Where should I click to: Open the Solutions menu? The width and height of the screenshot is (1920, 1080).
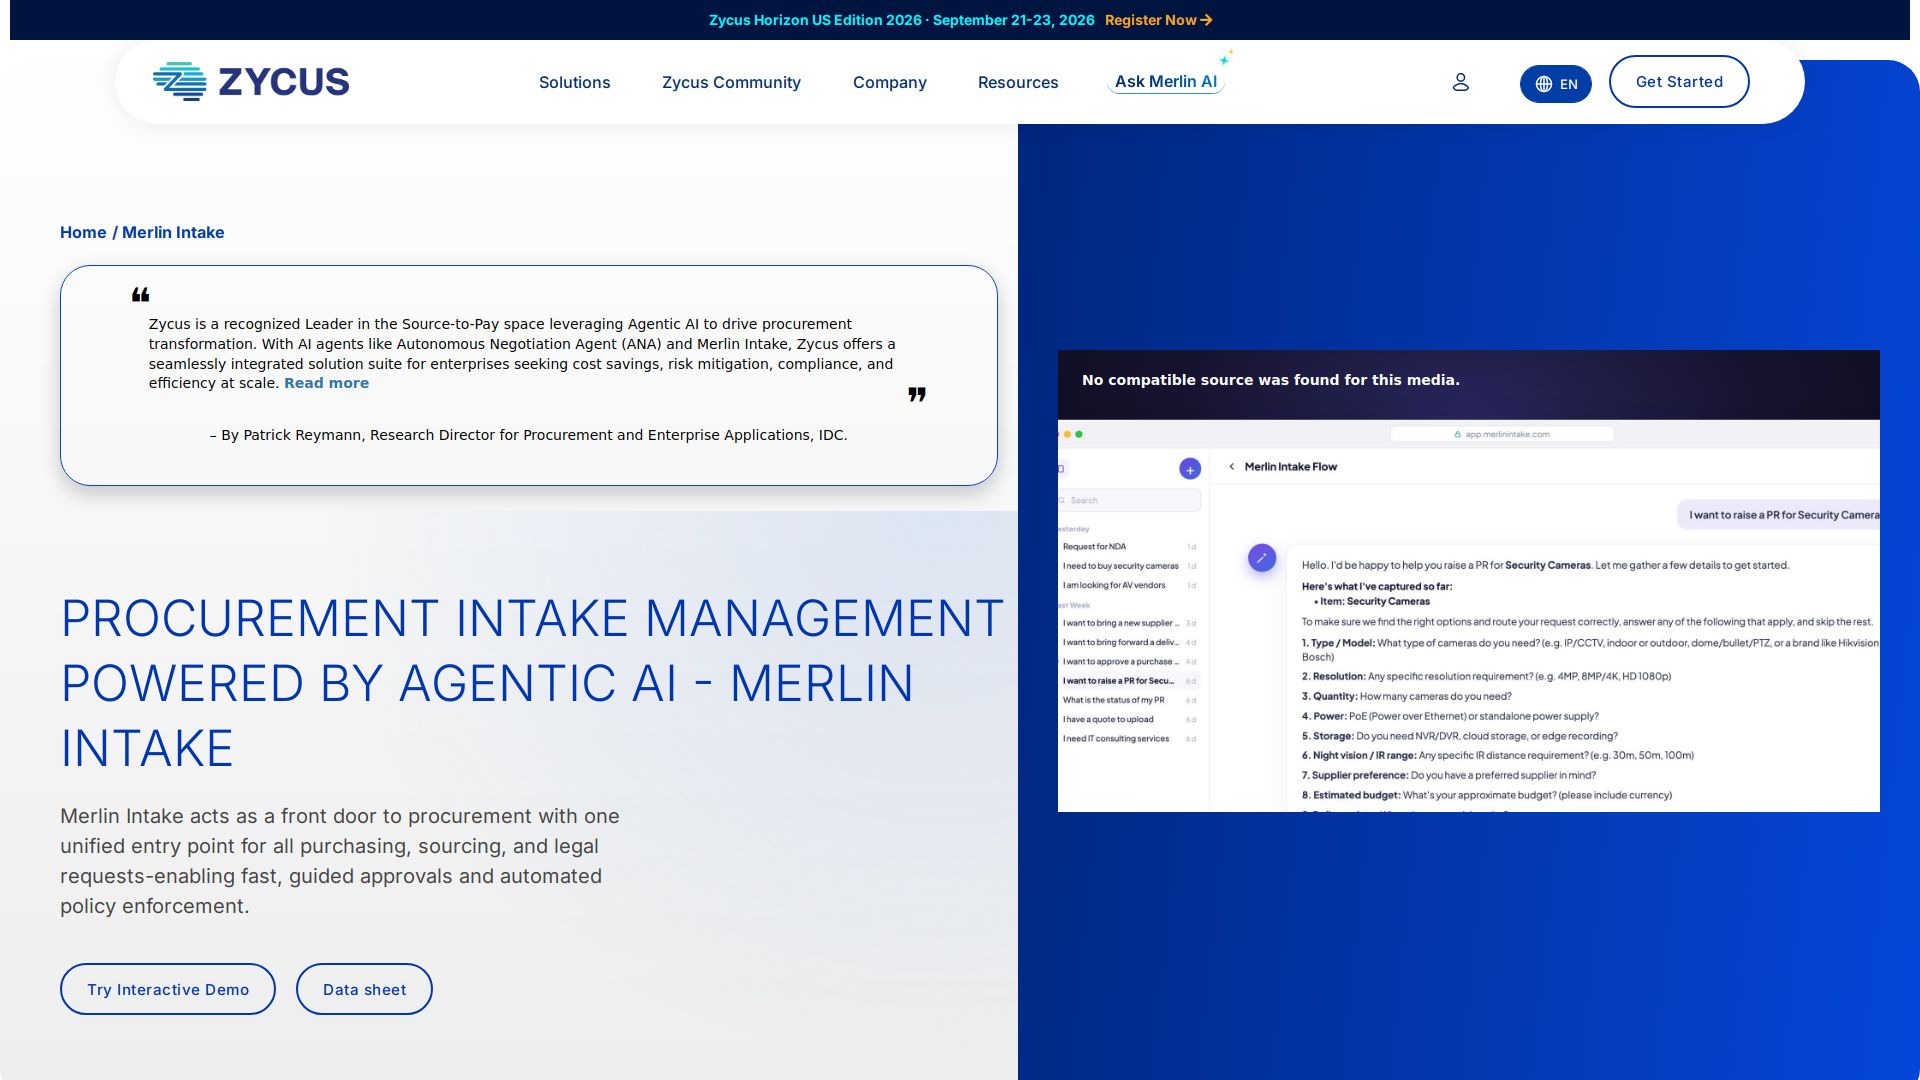[574, 82]
